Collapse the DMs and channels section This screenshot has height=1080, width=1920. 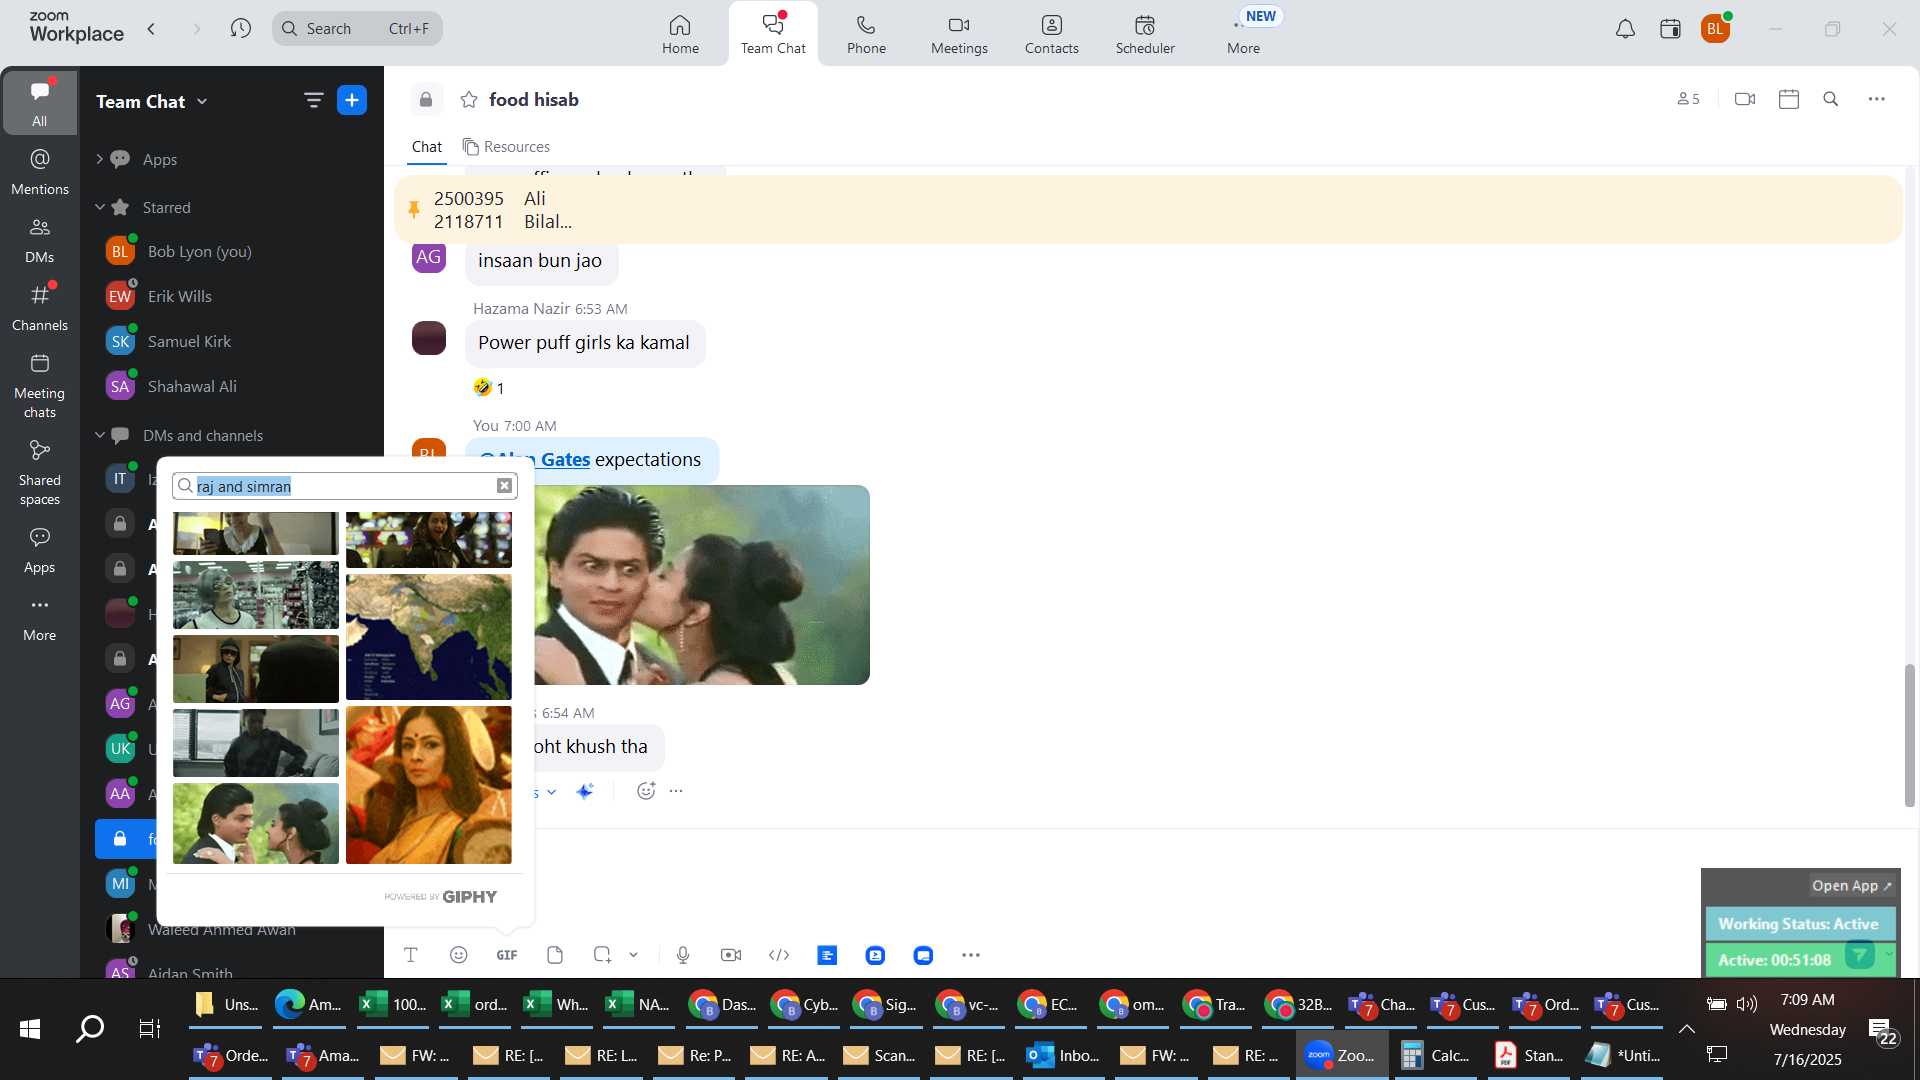point(99,435)
